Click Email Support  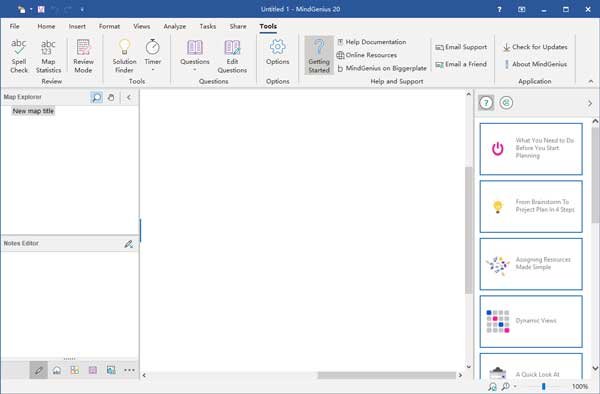(461, 47)
